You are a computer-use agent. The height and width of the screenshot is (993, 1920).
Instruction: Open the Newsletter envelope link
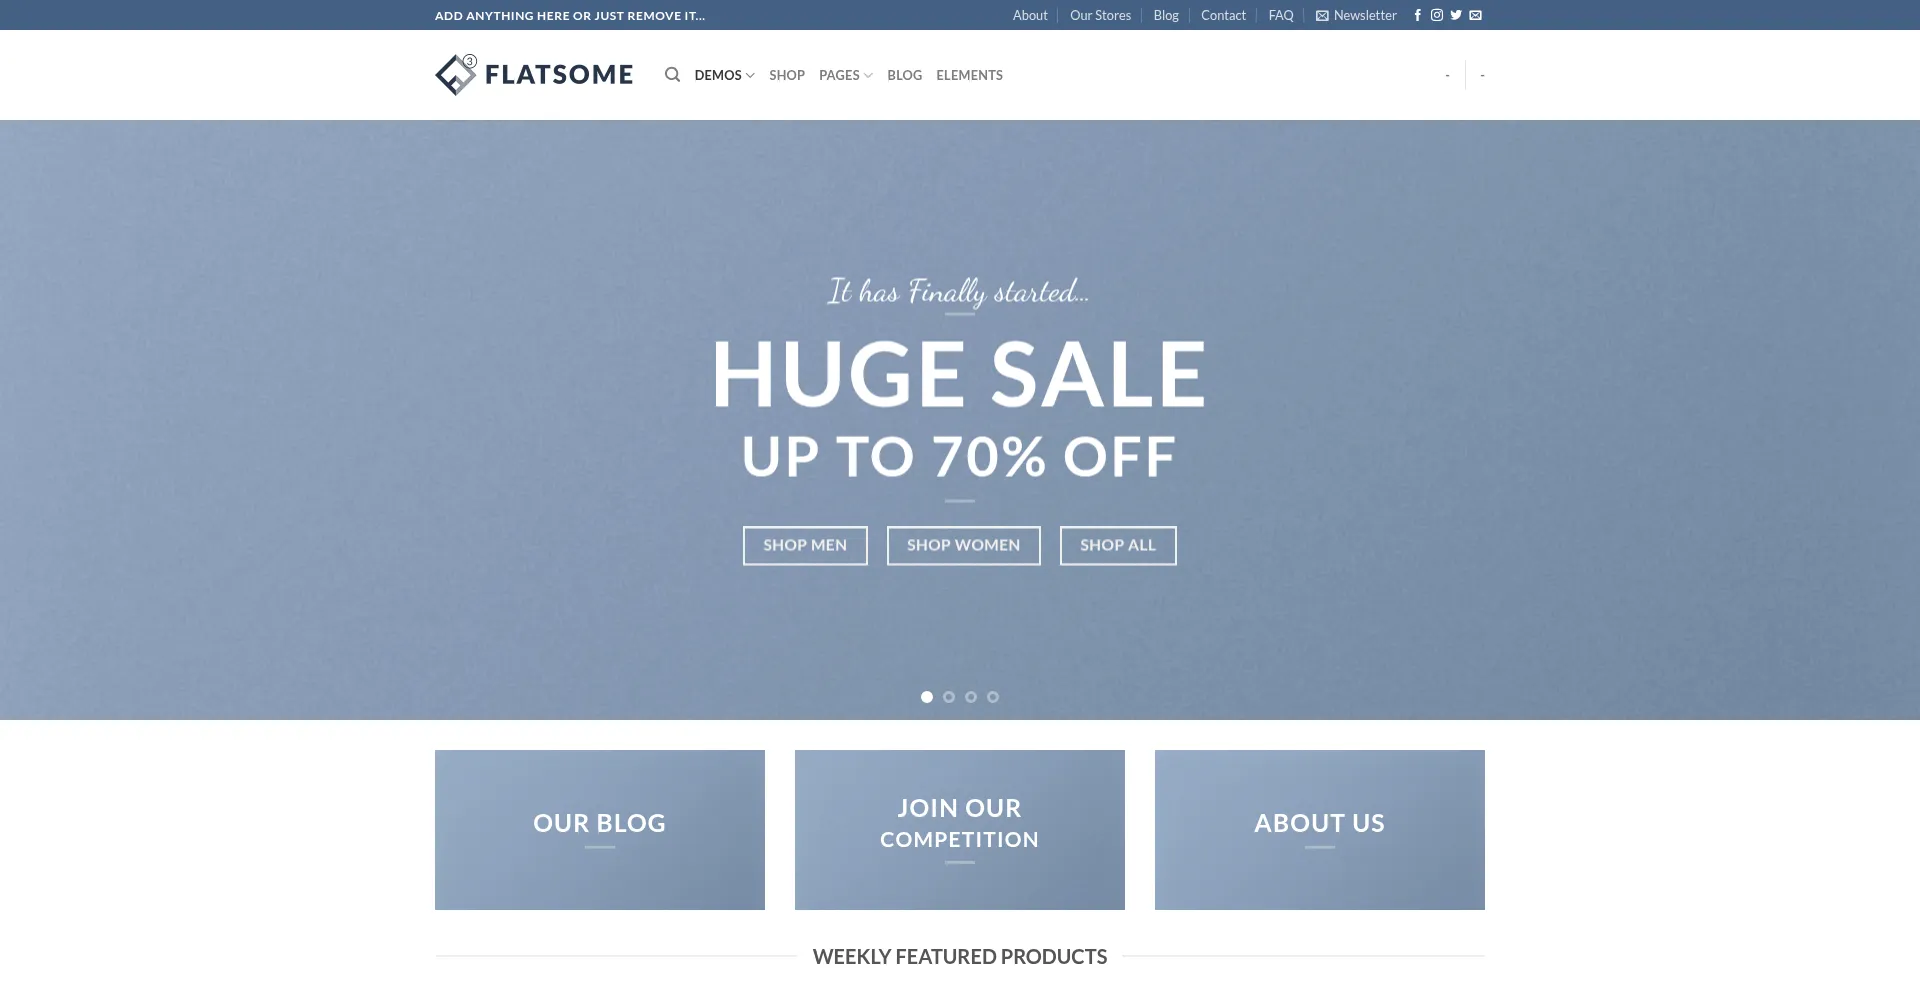point(1356,15)
